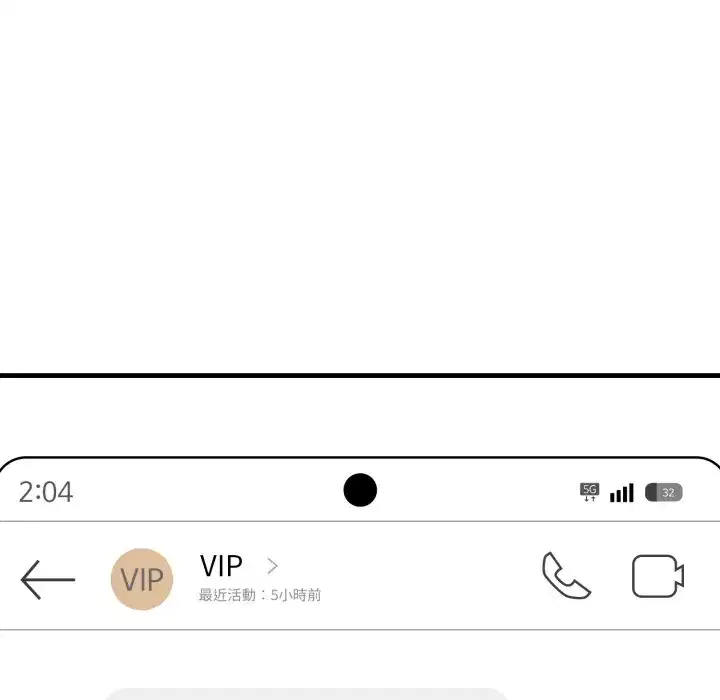Image resolution: width=720 pixels, height=700 pixels.
Task: Click the camcorder icon in the chat header
Action: (x=658, y=576)
